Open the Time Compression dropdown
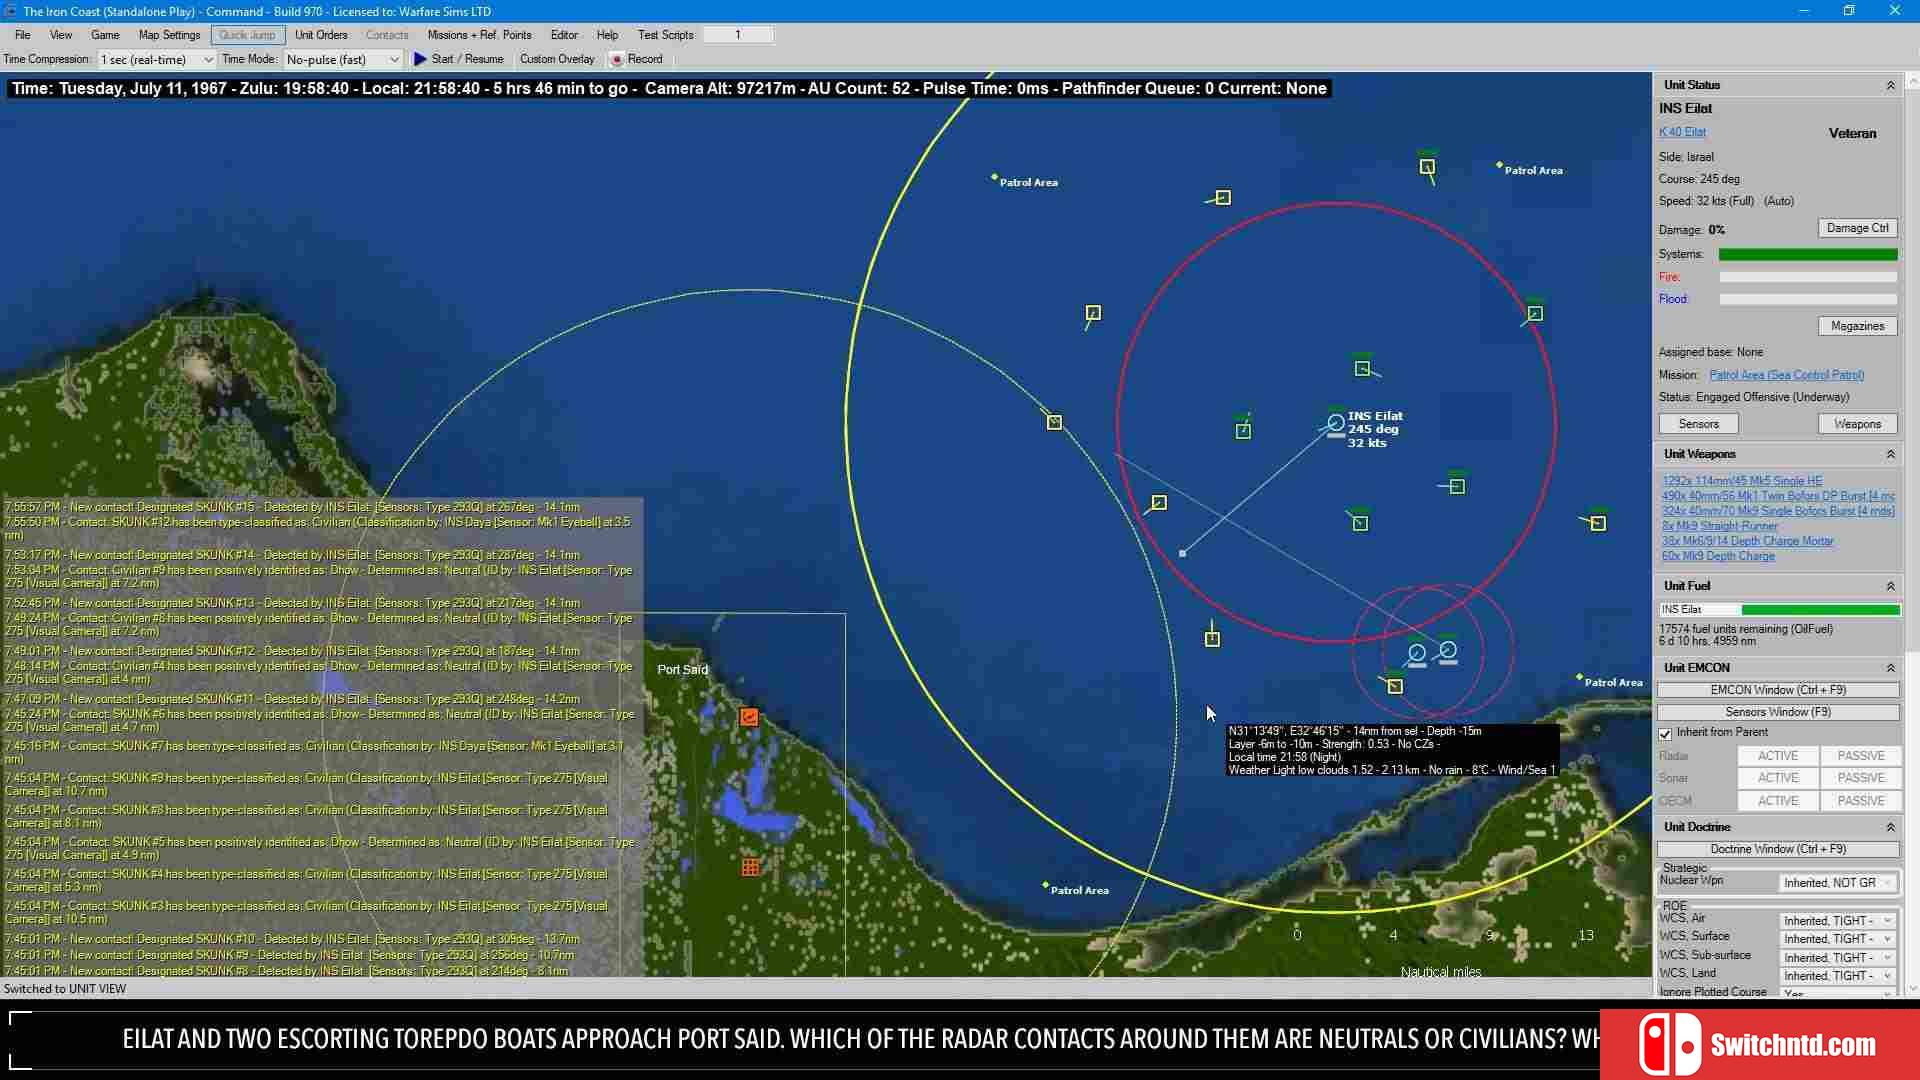 pos(156,59)
